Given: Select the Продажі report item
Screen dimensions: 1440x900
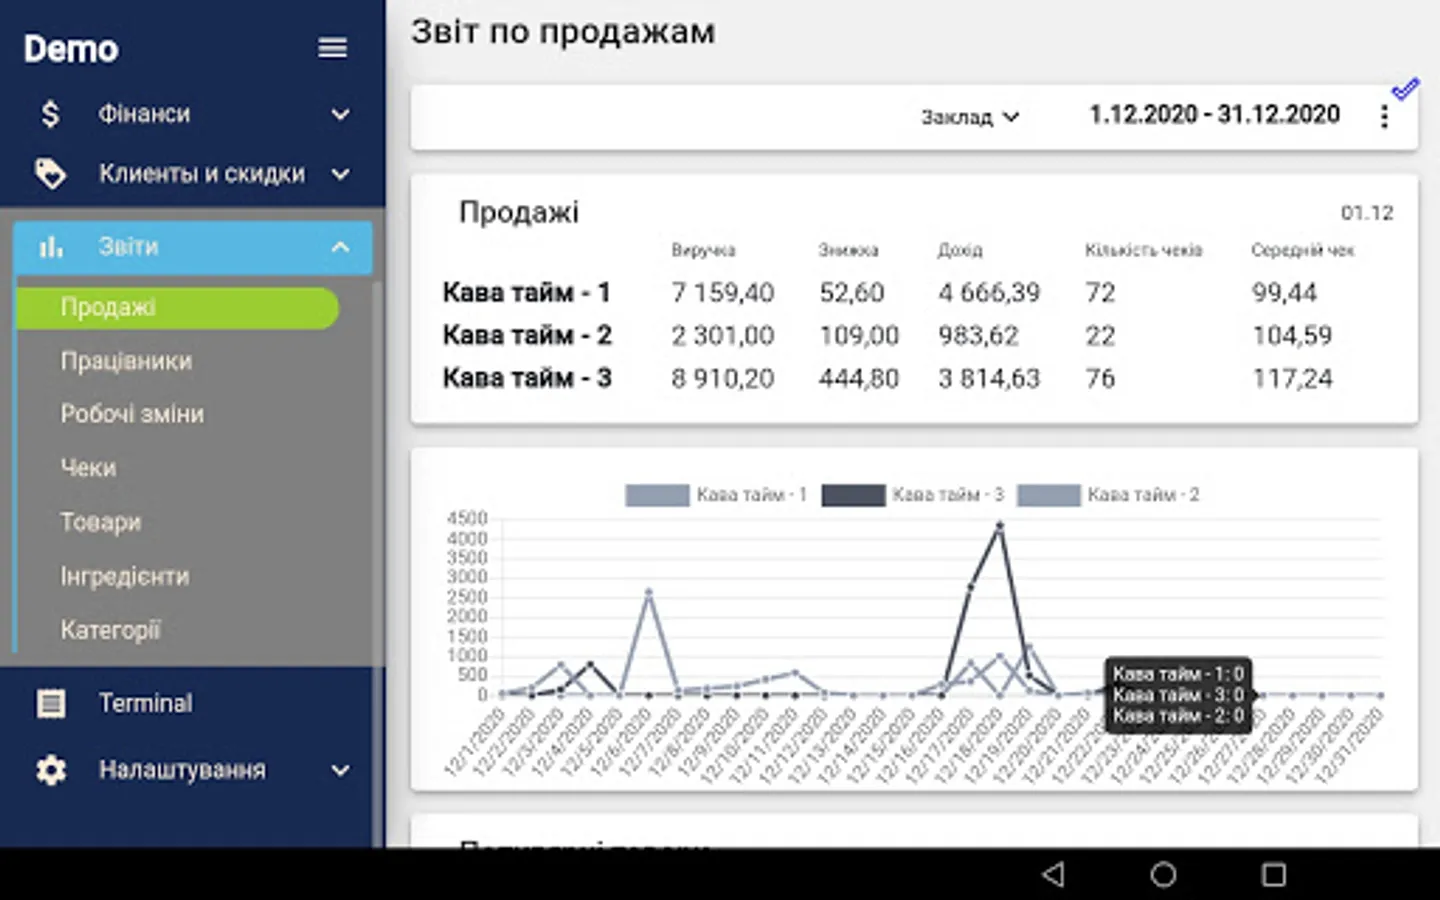Looking at the screenshot, I should (x=178, y=308).
